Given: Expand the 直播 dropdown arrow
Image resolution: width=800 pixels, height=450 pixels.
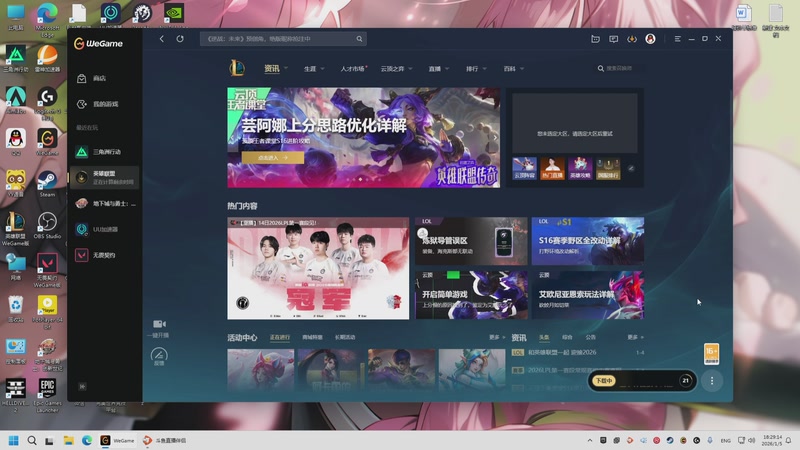Looking at the screenshot, I should click(447, 68).
